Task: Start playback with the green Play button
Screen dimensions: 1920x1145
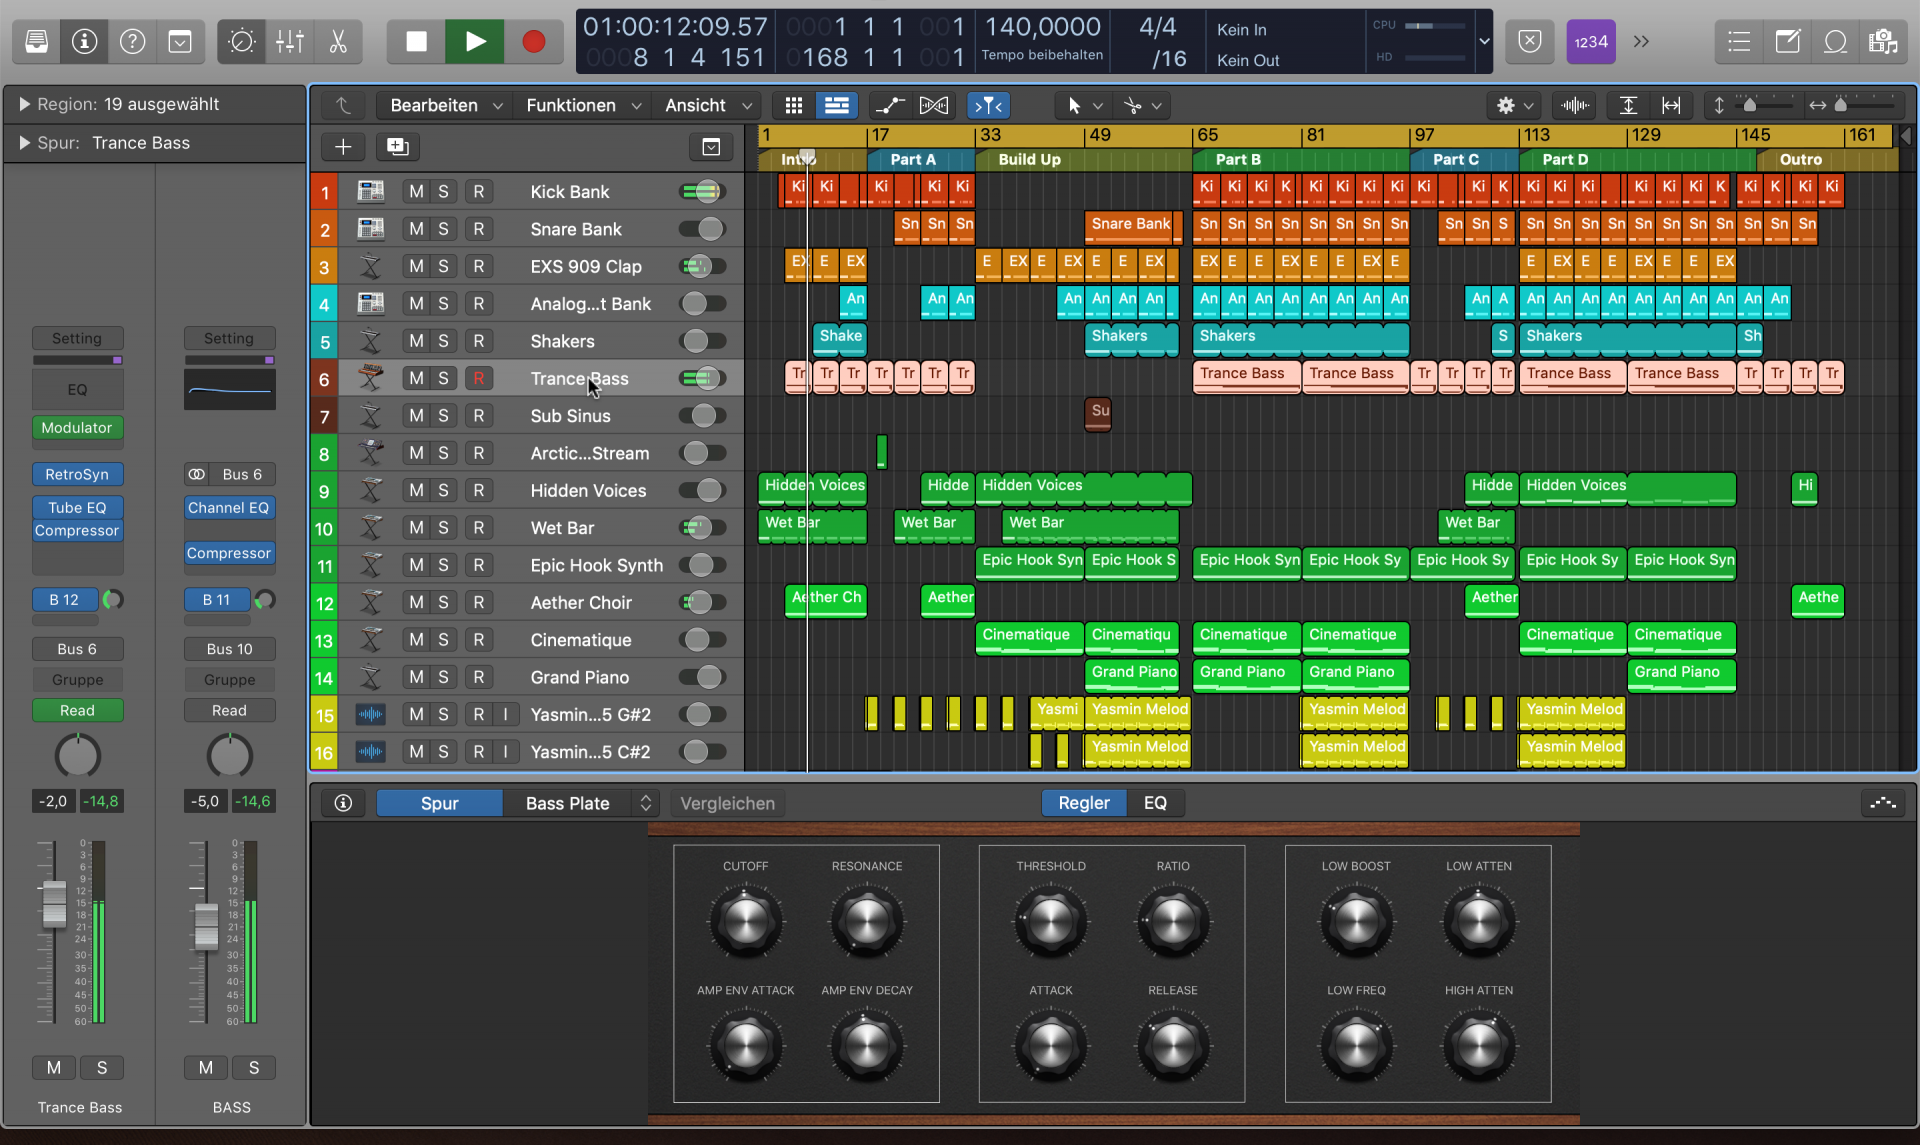Action: [x=475, y=41]
